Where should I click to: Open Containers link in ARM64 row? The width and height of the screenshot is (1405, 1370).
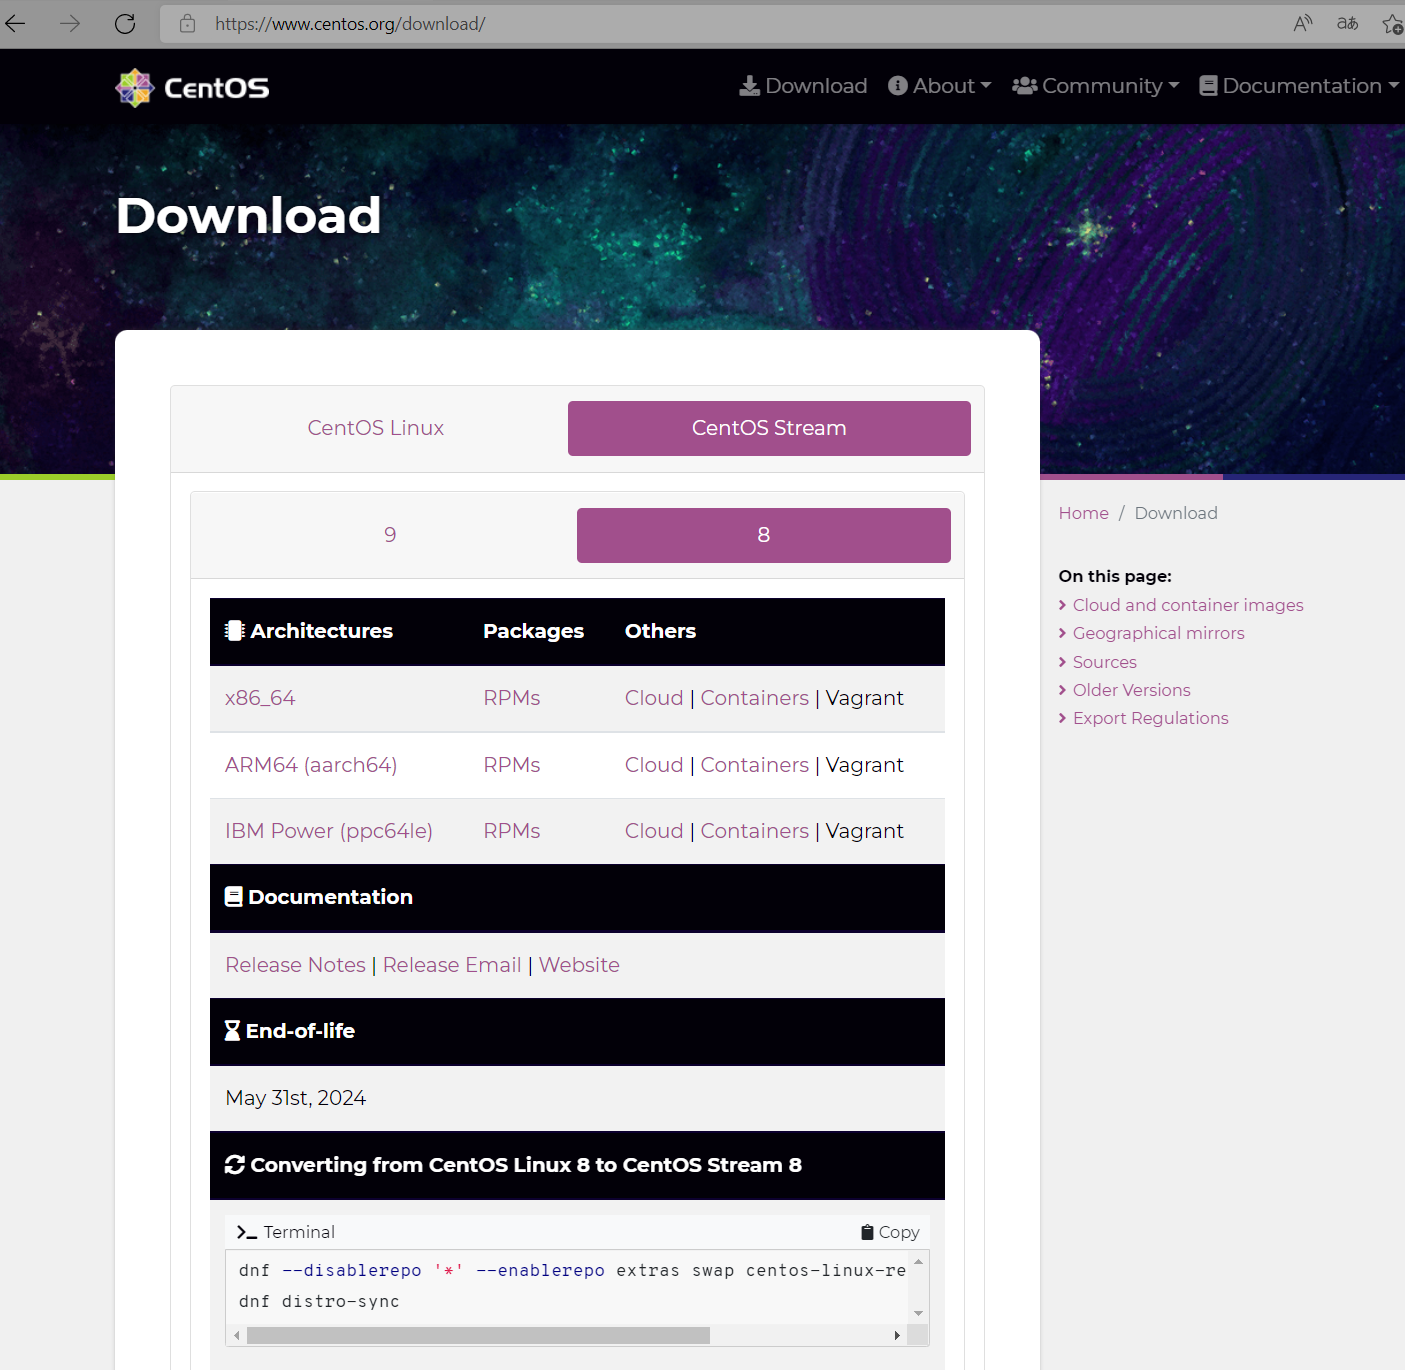click(x=755, y=765)
